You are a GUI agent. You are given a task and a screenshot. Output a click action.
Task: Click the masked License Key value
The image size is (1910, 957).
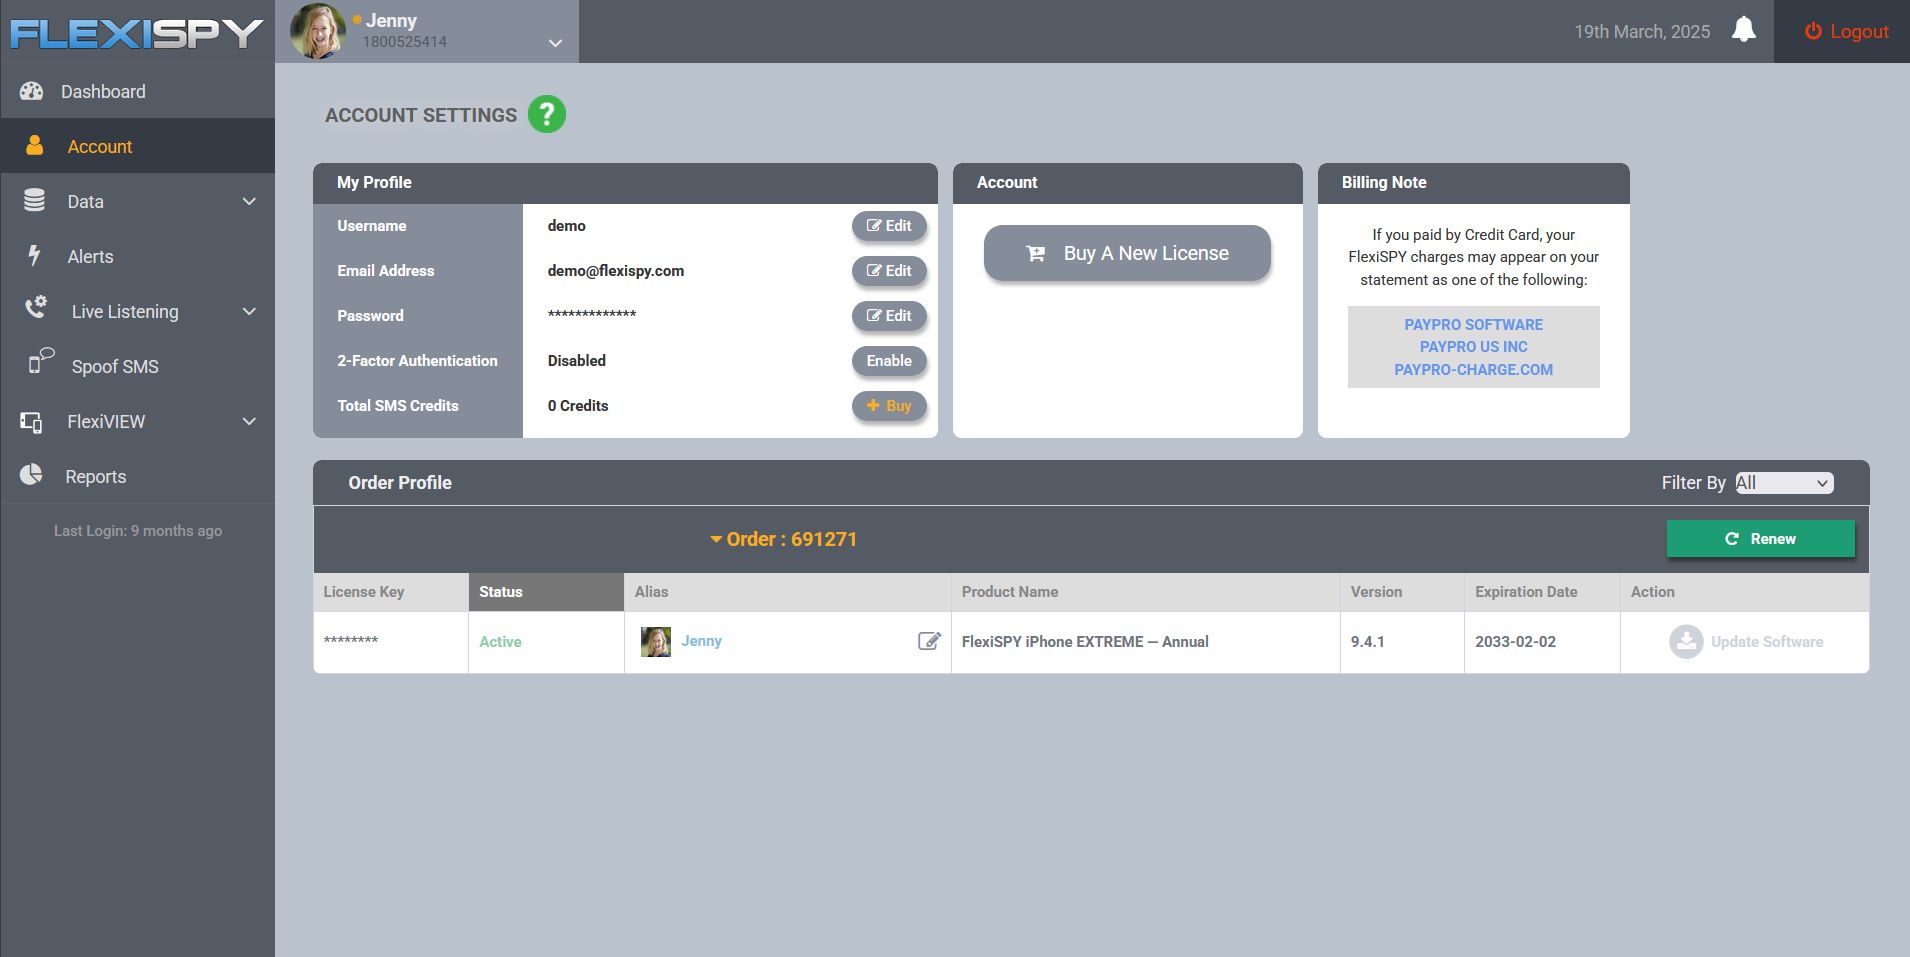(x=351, y=641)
